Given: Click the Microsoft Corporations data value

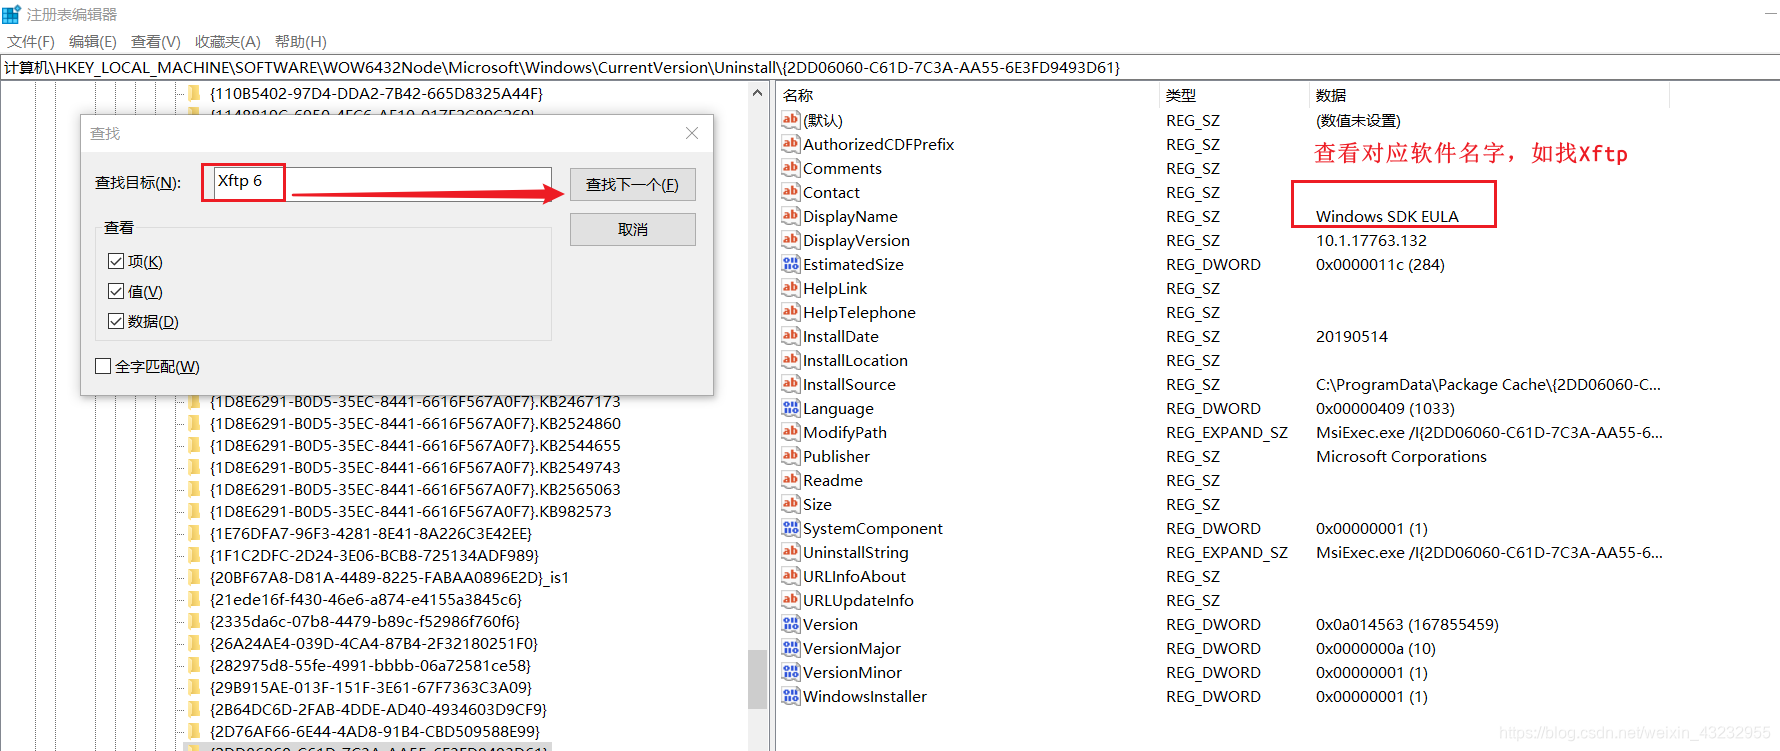Looking at the screenshot, I should coord(1401,456).
